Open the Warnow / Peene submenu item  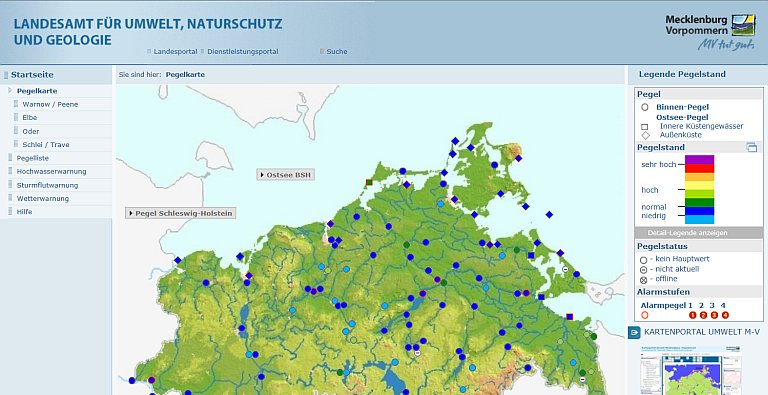(x=50, y=104)
